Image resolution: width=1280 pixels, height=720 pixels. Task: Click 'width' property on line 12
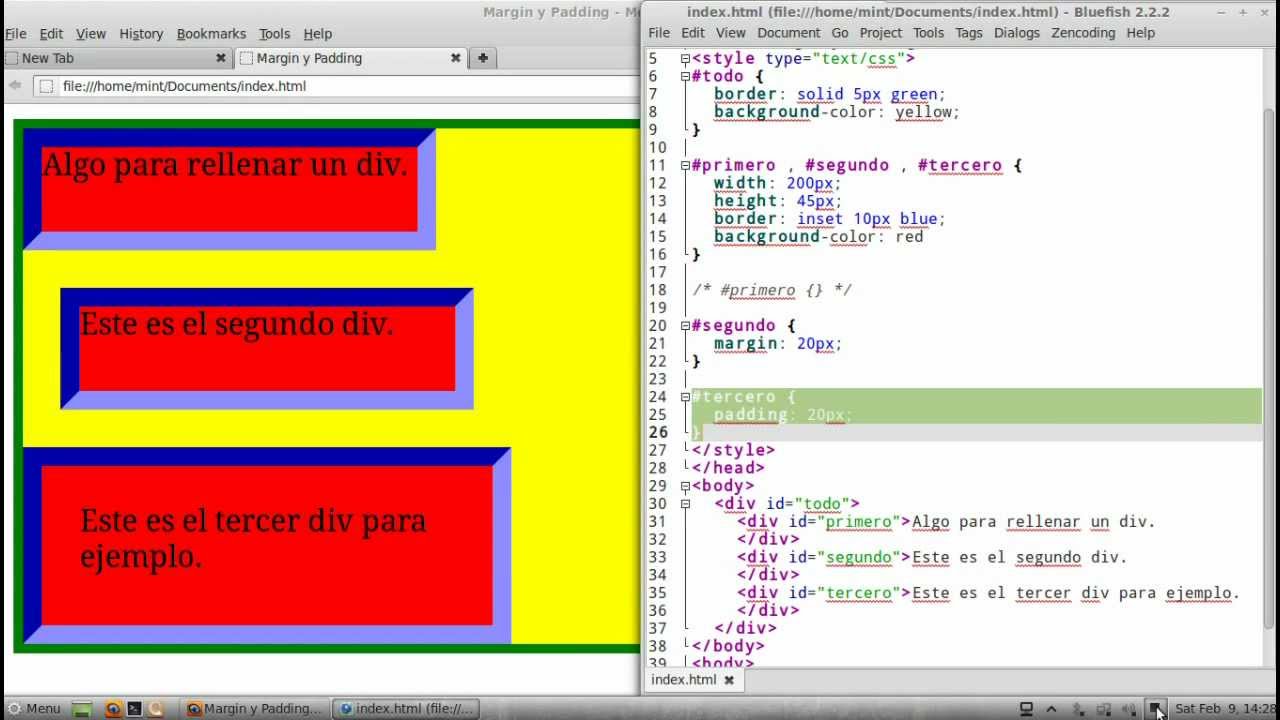[x=740, y=183]
